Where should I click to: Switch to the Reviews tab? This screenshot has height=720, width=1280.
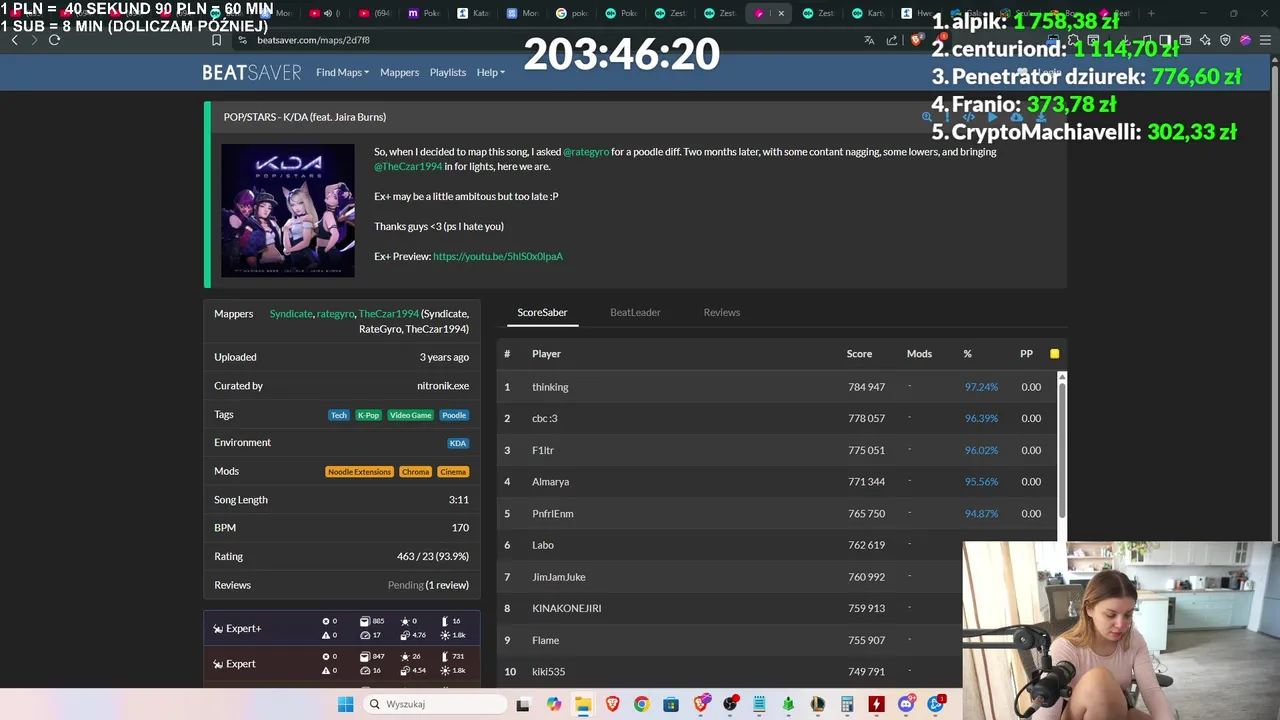click(721, 312)
